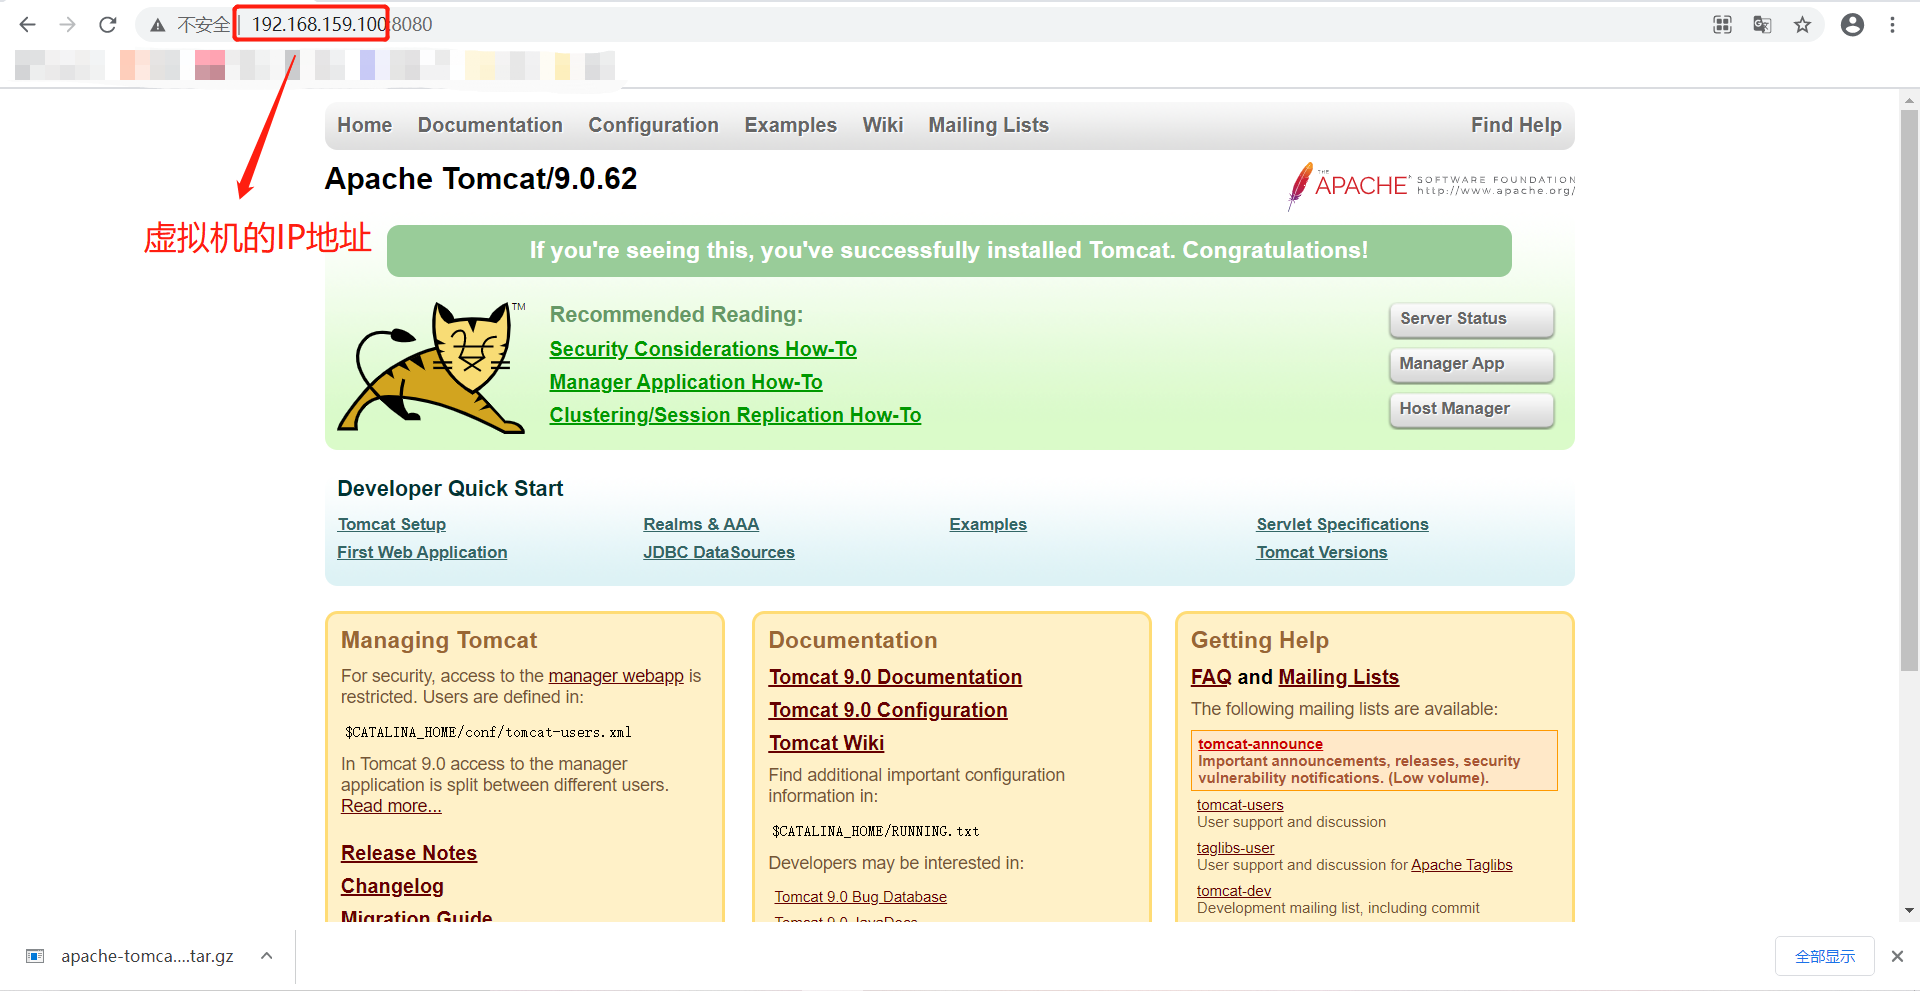Image resolution: width=1920 pixels, height=991 pixels.
Task: Click the browser forward arrow
Action: (x=67, y=24)
